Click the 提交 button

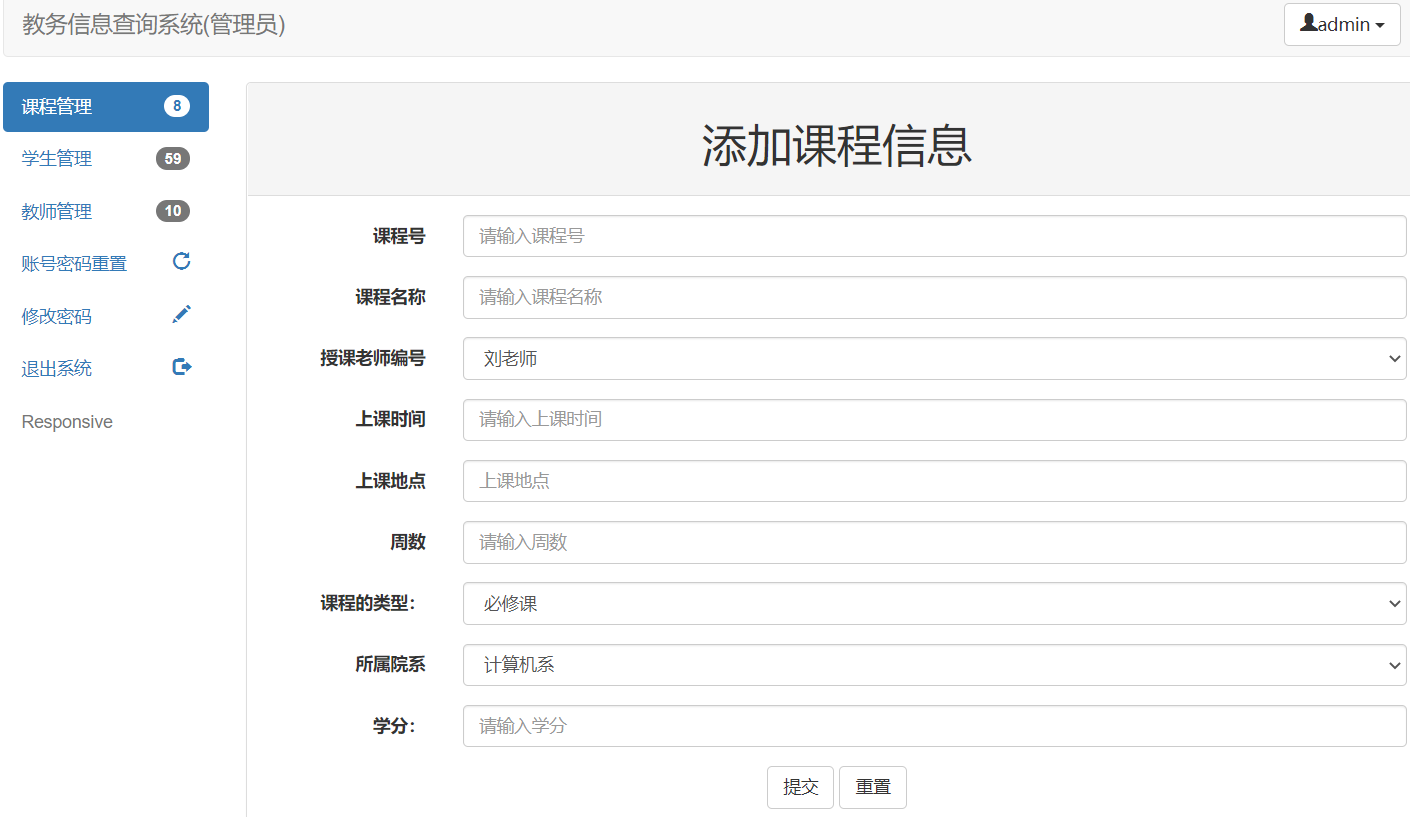click(800, 787)
